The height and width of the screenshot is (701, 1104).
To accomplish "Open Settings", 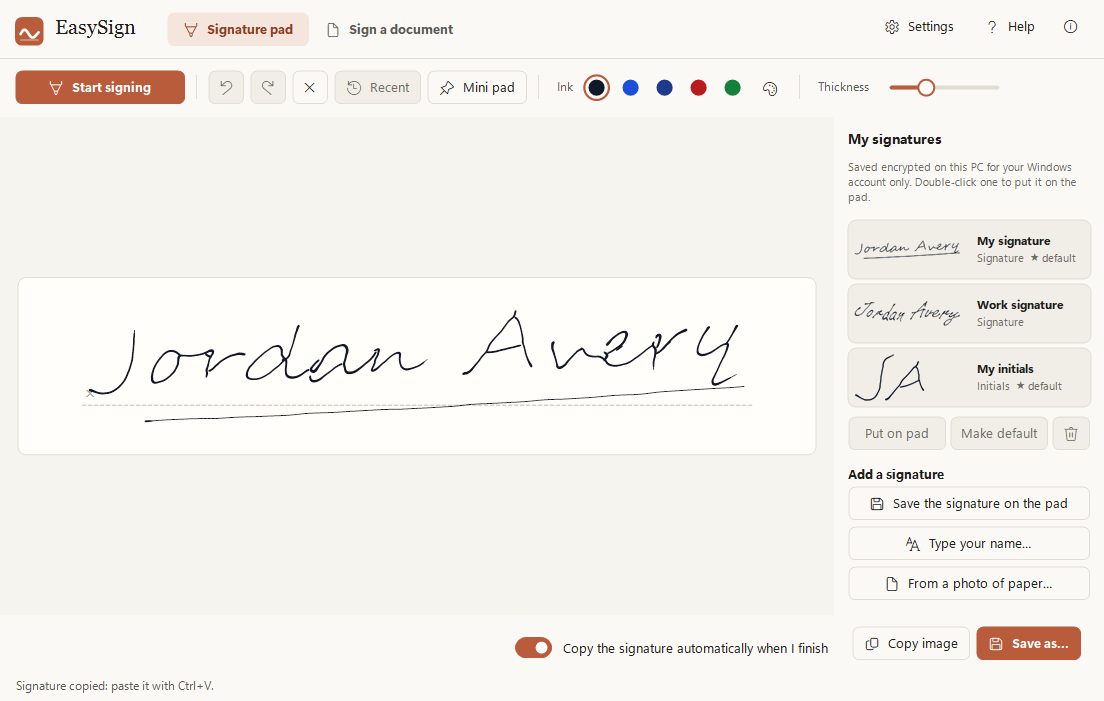I will (x=919, y=27).
